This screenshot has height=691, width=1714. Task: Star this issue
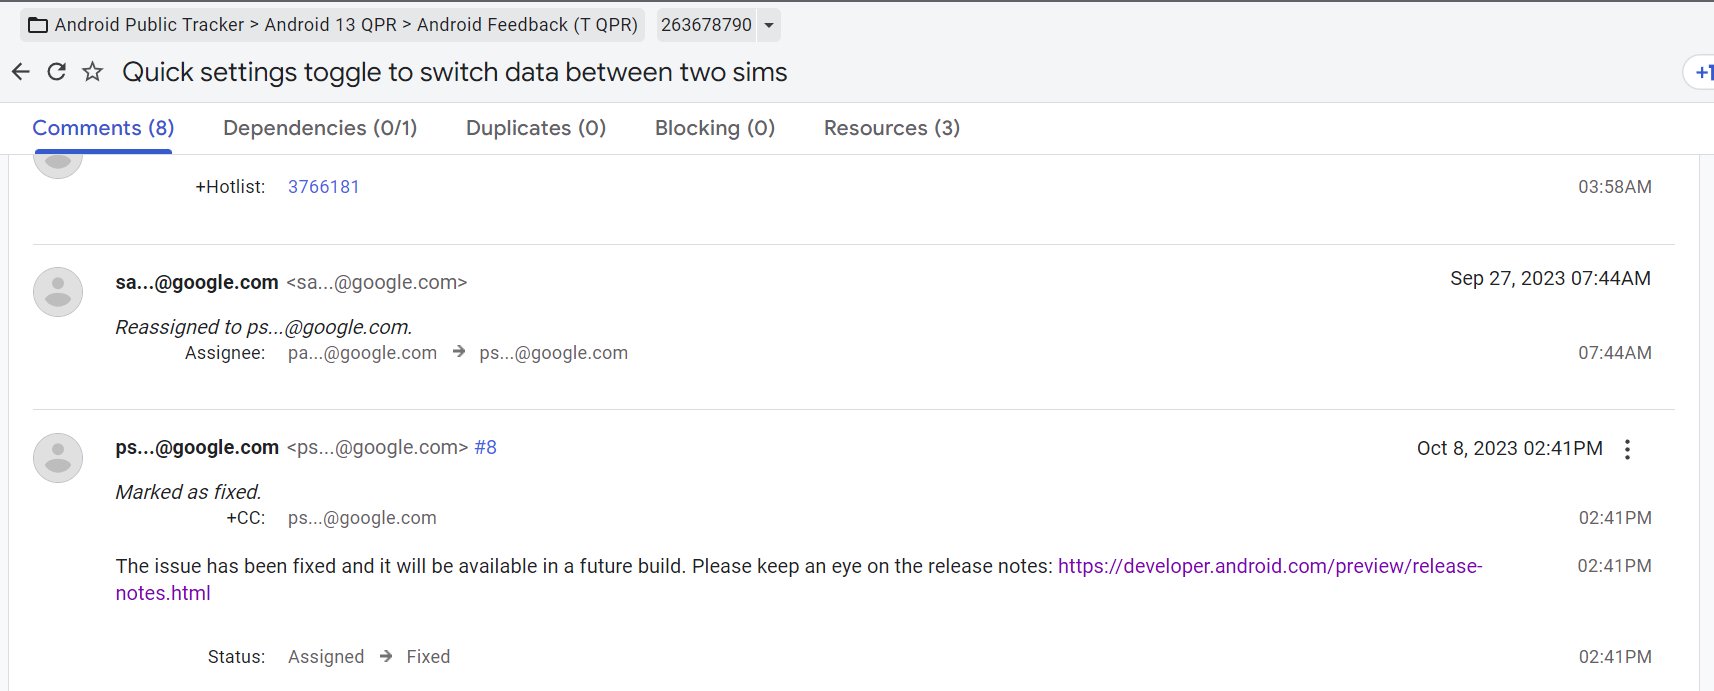tap(93, 72)
